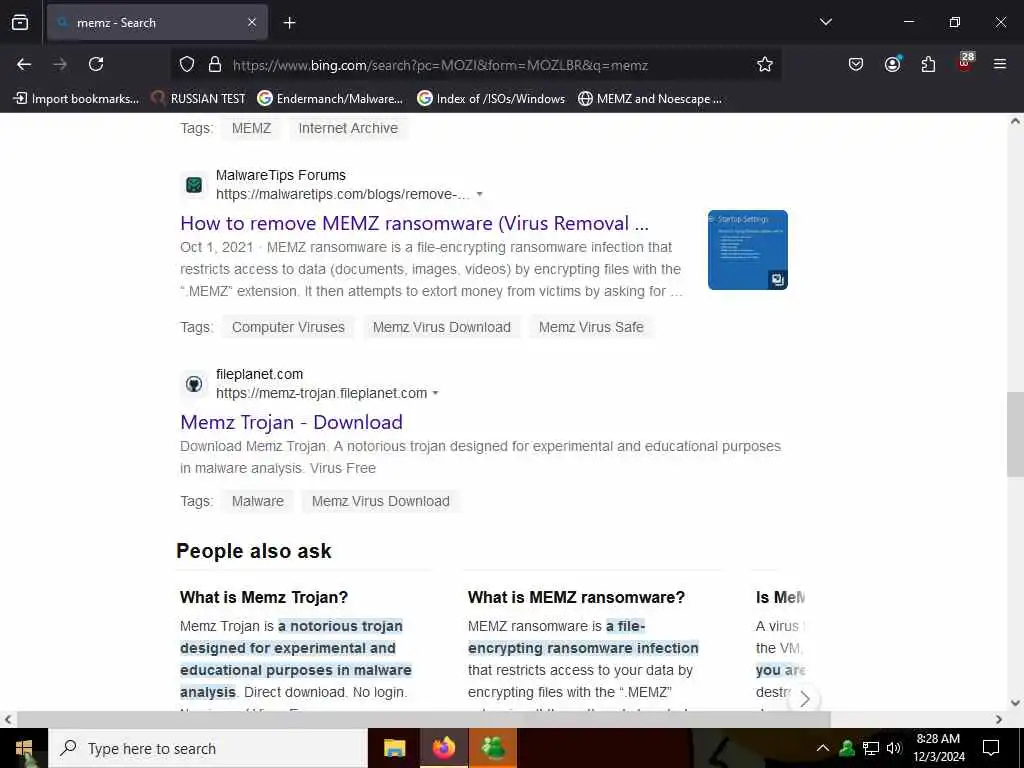Viewport: 1024px width, 768px height.
Task: Open the green people app in taskbar
Action: click(493, 748)
